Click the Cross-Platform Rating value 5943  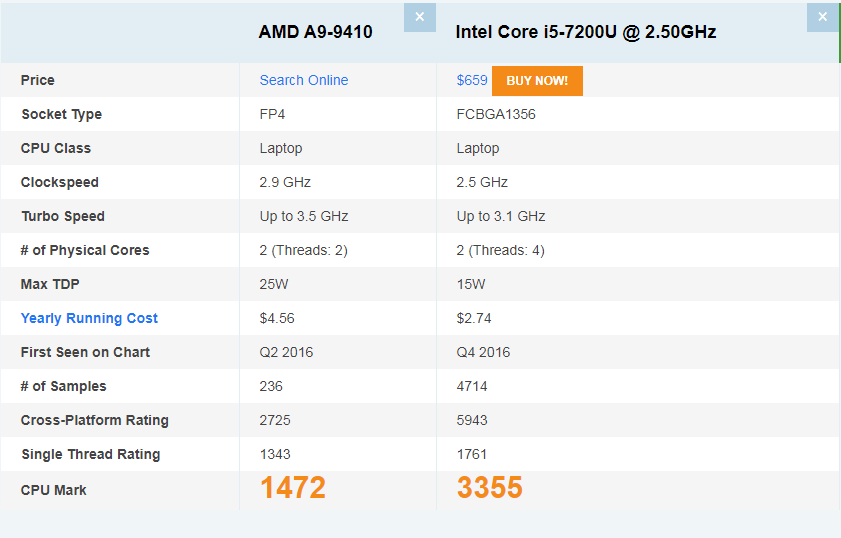472,420
